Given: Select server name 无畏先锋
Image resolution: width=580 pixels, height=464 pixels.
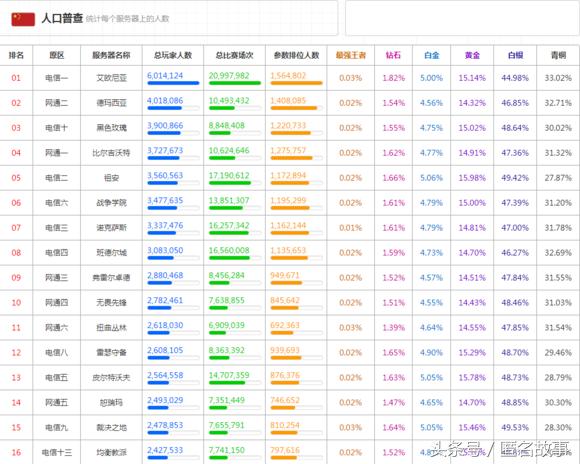Looking at the screenshot, I should 111,303.
